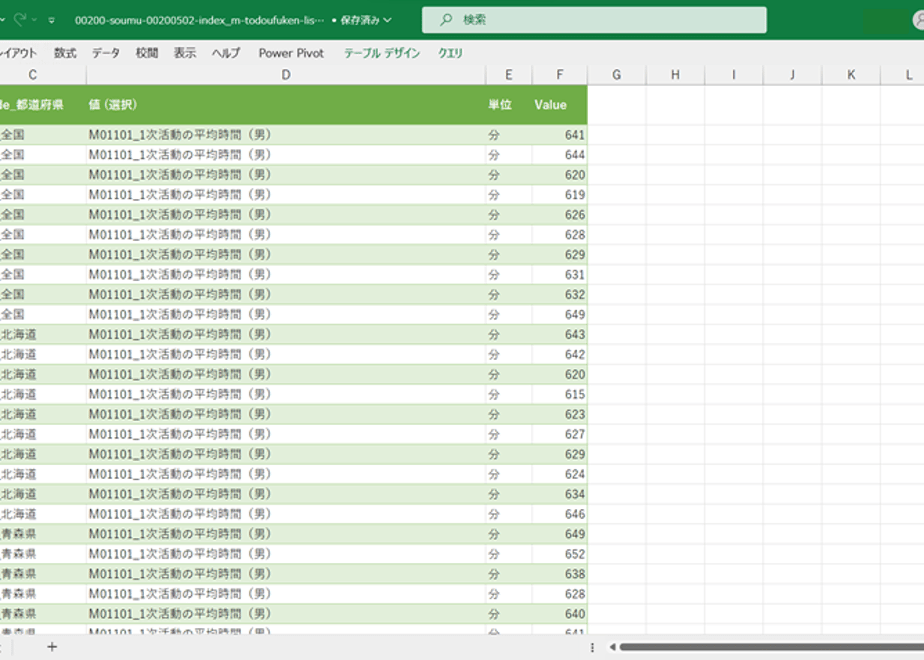This screenshot has height=660, width=924.
Task: Expand the 保存済み save status dropdown
Action: coord(387,20)
